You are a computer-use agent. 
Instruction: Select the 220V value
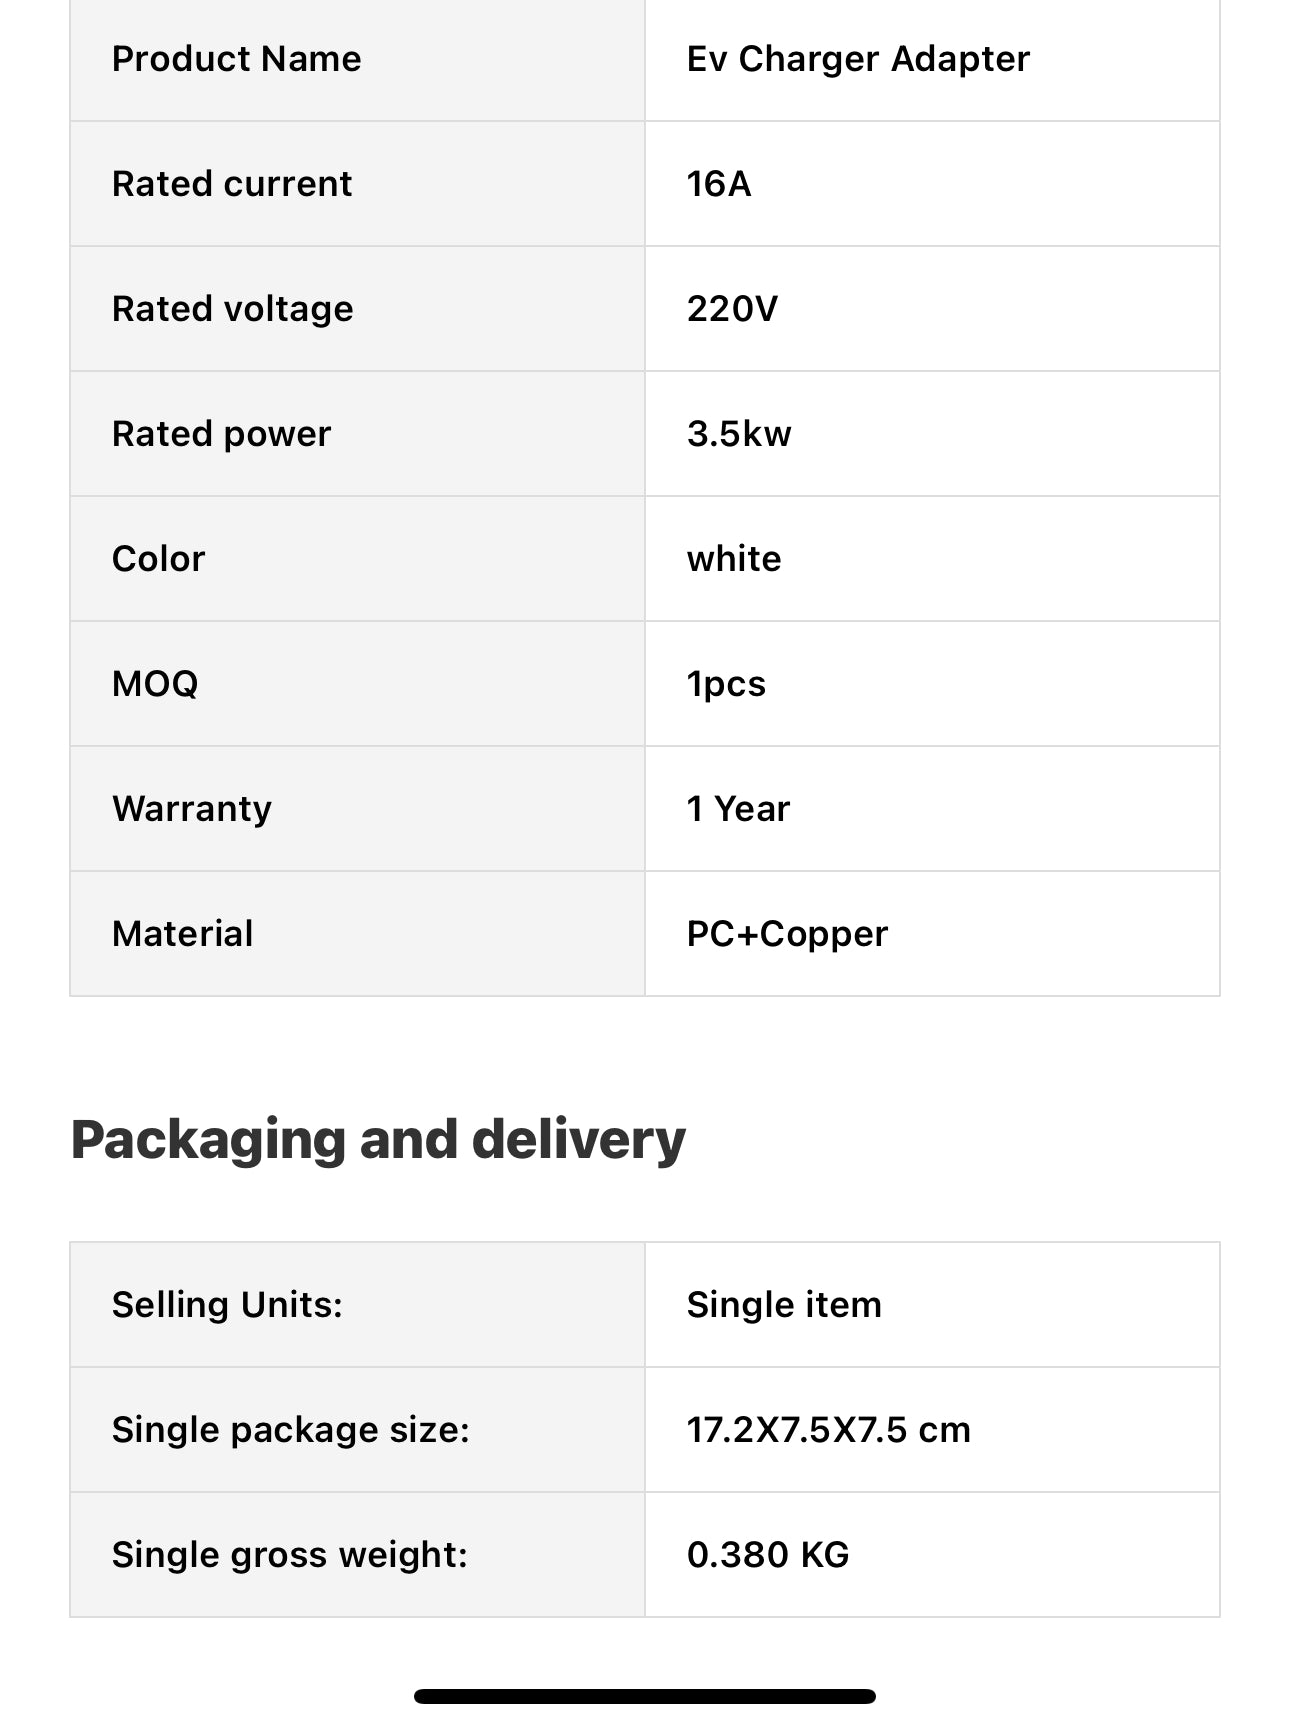(x=732, y=309)
